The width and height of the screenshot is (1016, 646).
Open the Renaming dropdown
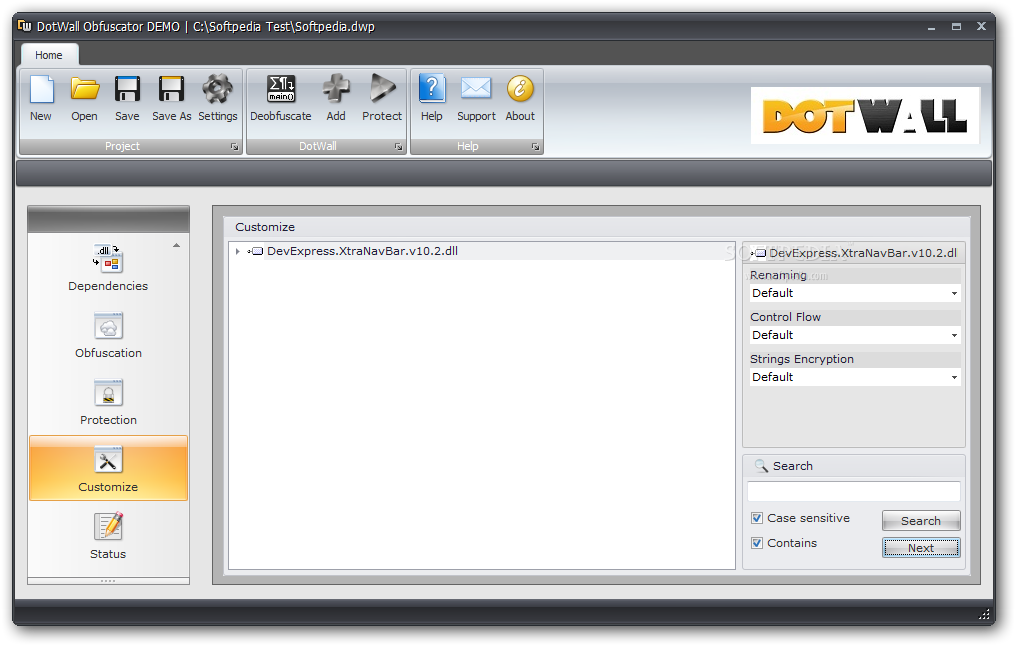855,294
